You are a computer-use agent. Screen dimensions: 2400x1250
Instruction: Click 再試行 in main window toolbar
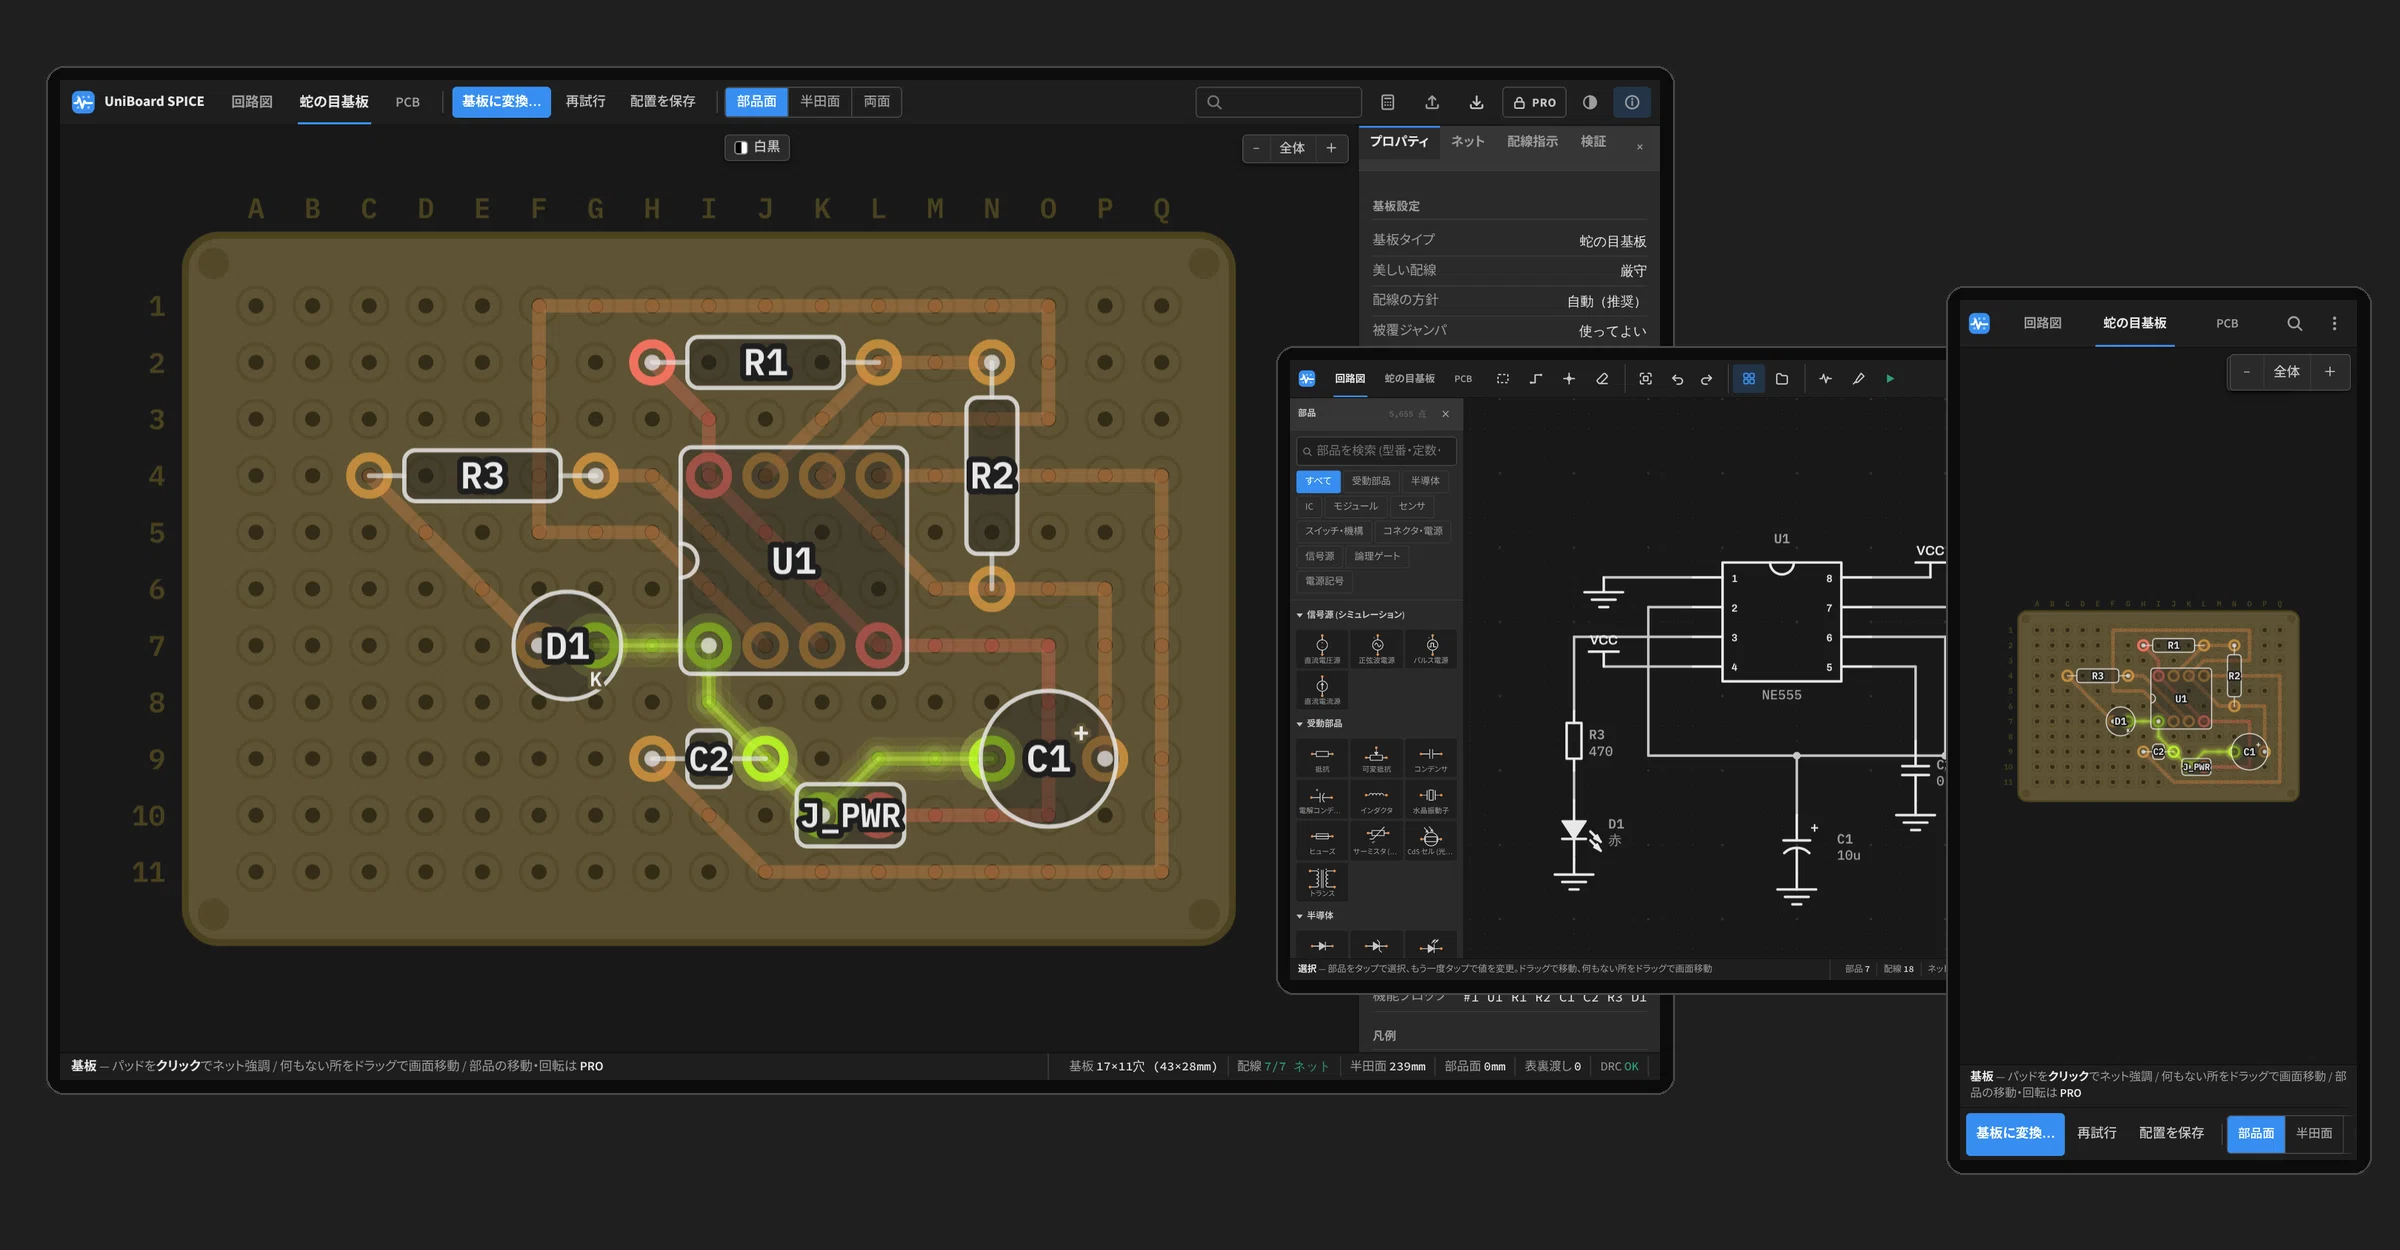[x=586, y=102]
